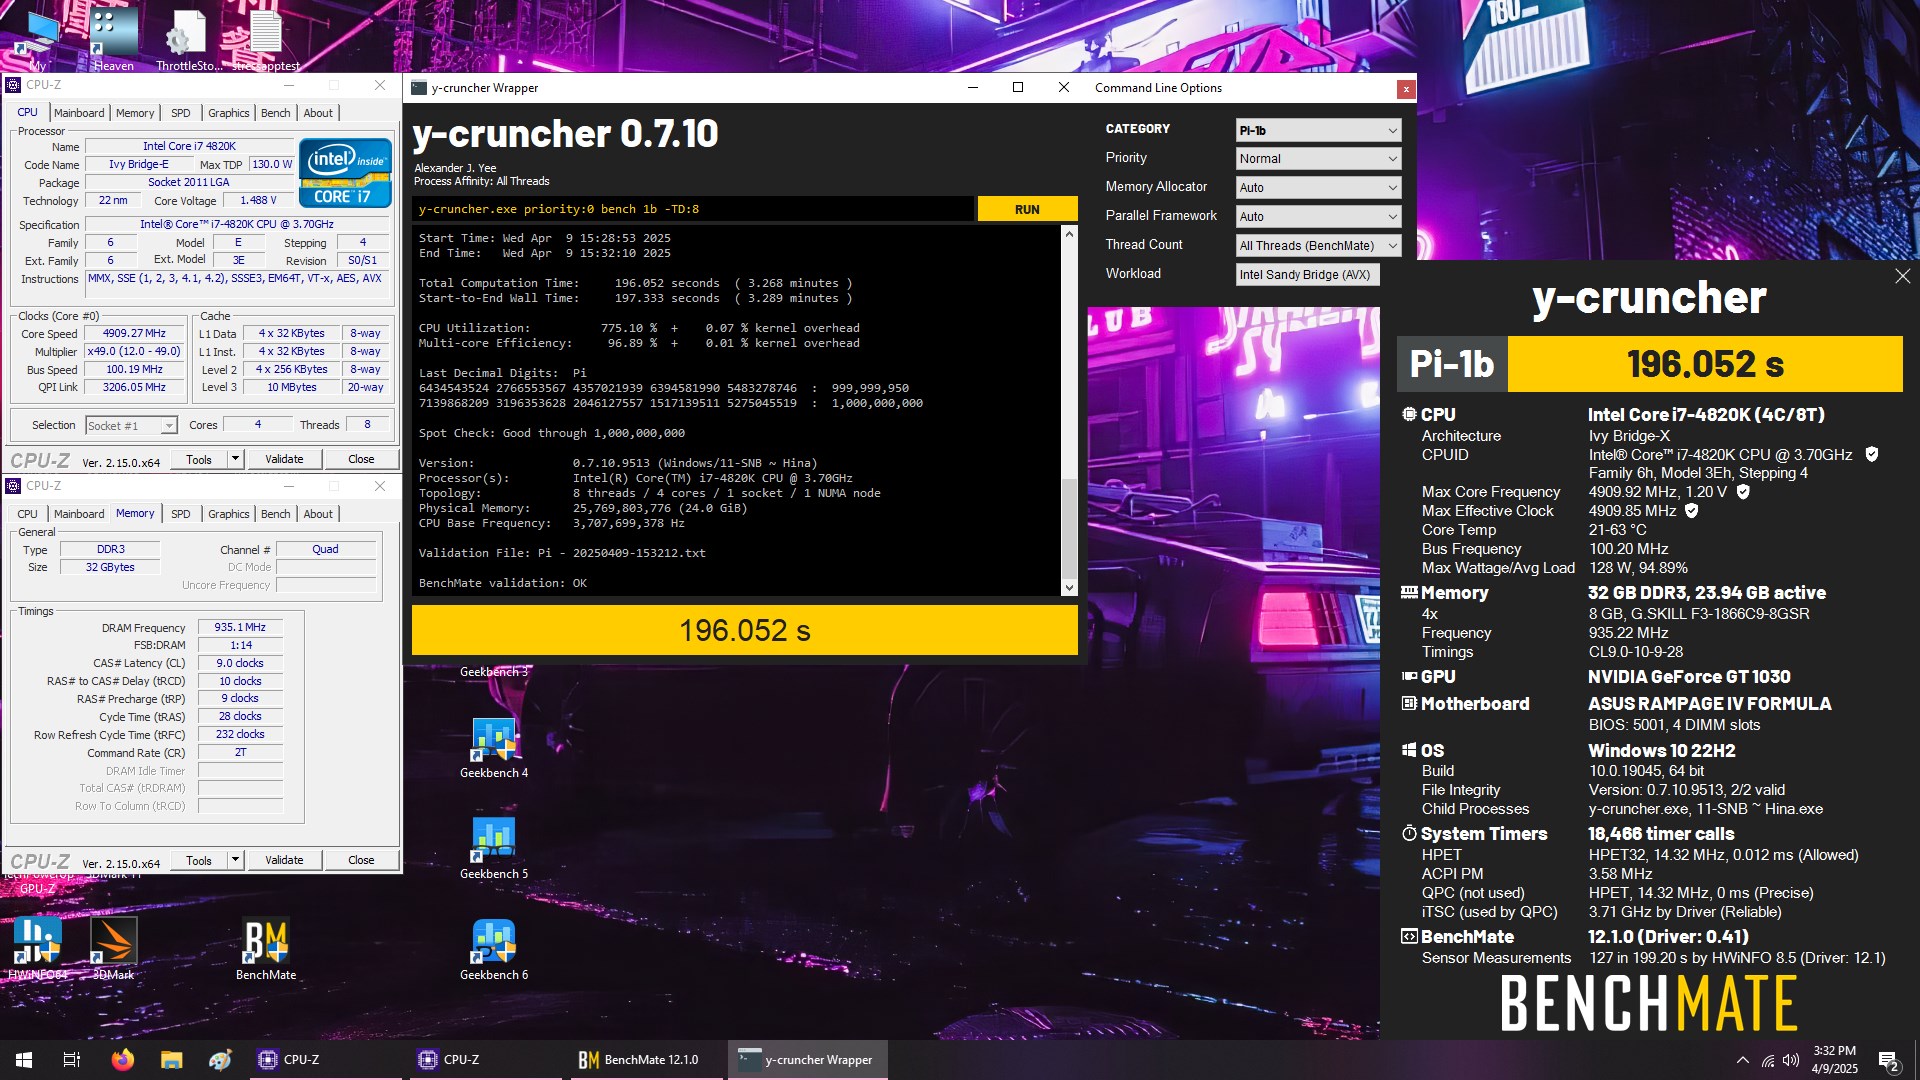1920x1080 pixels.
Task: Switch to CPU tab in bottom CPU-Z
Action: point(28,514)
